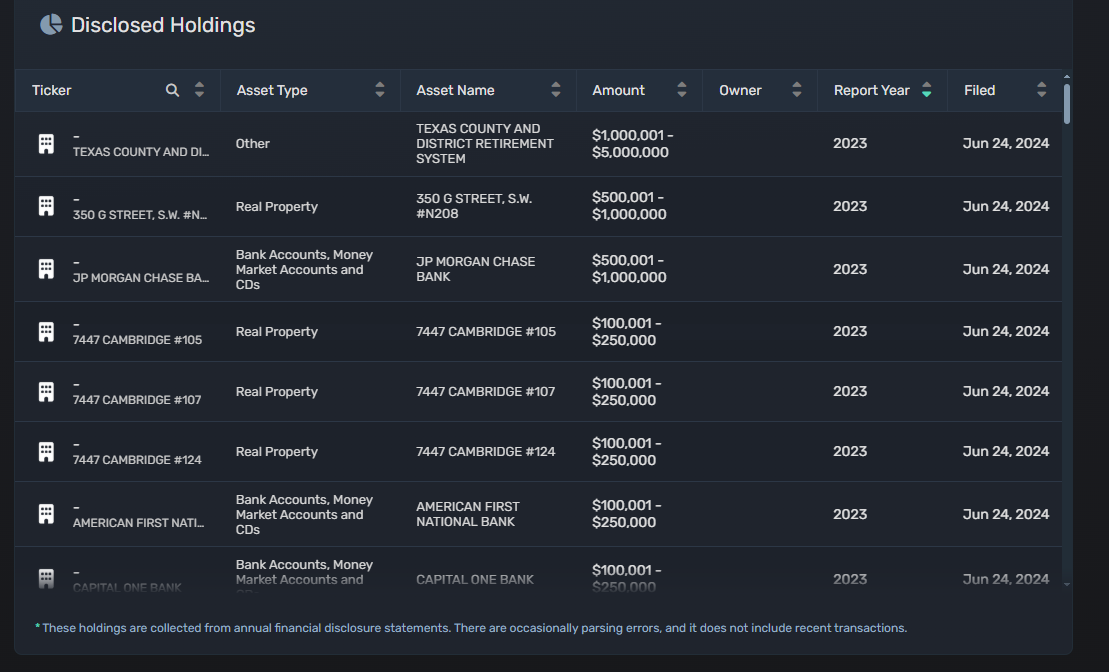
Task: Select ticker text 350 G STREET, S.W. #N...
Action: tap(140, 214)
